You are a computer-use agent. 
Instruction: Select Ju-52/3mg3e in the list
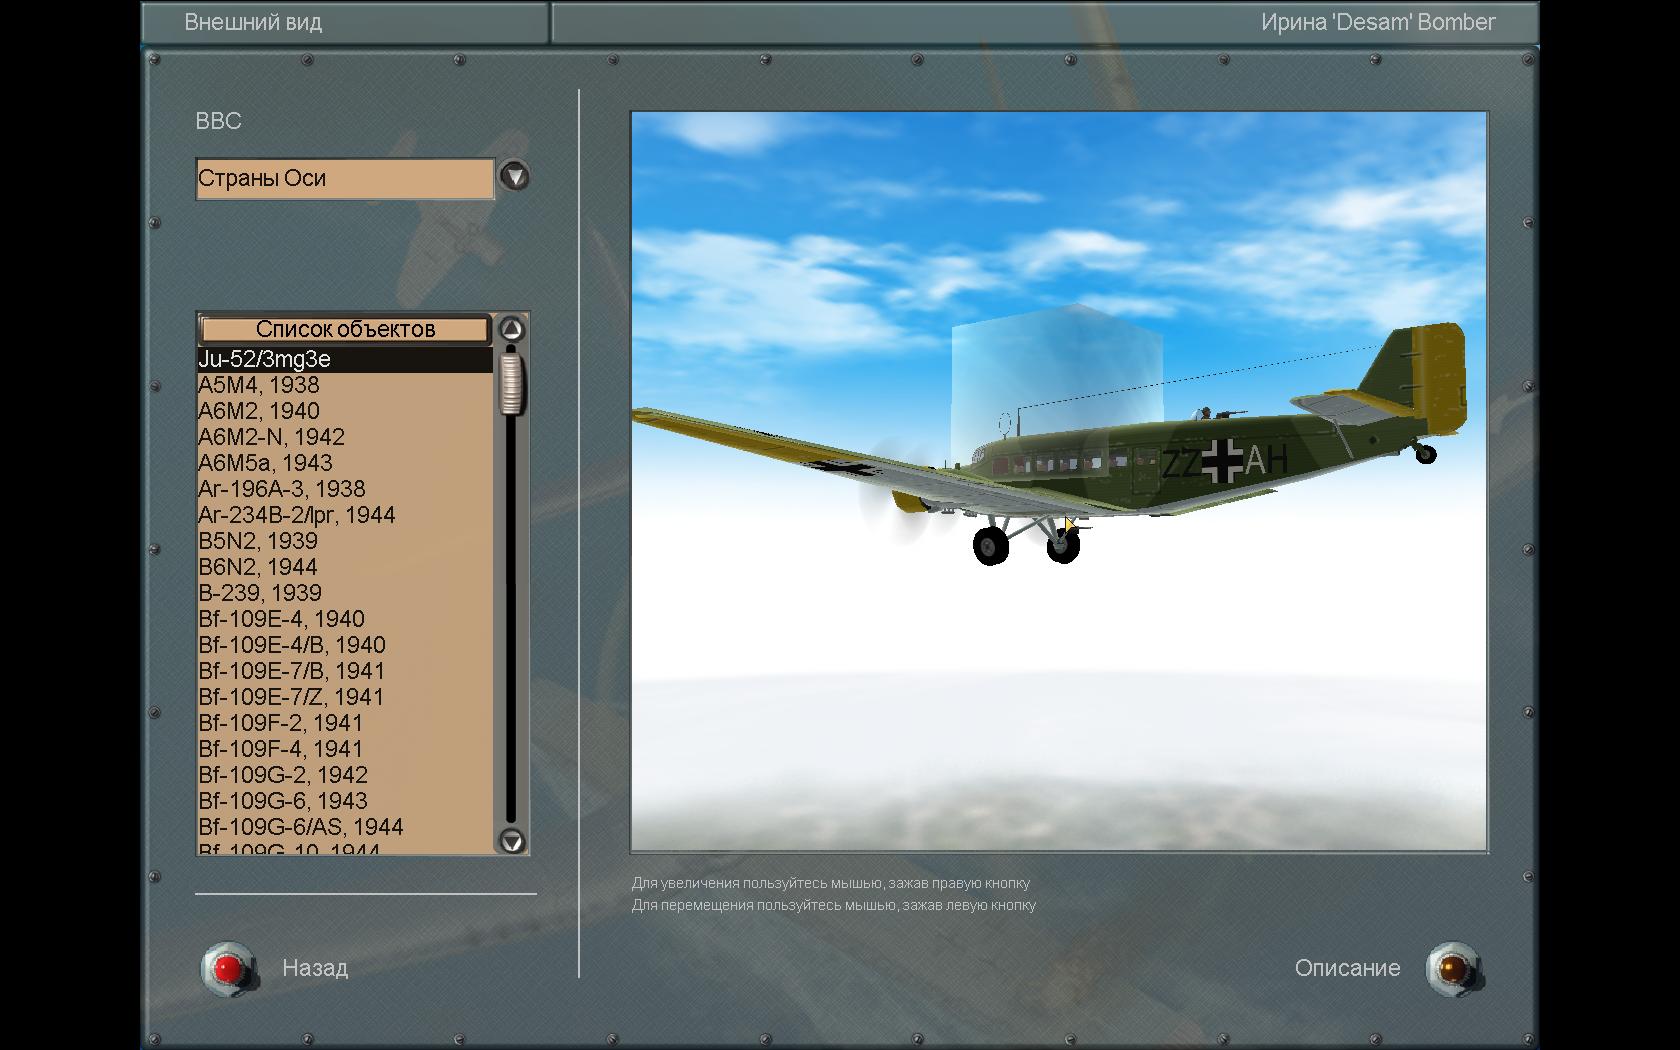tap(345, 359)
